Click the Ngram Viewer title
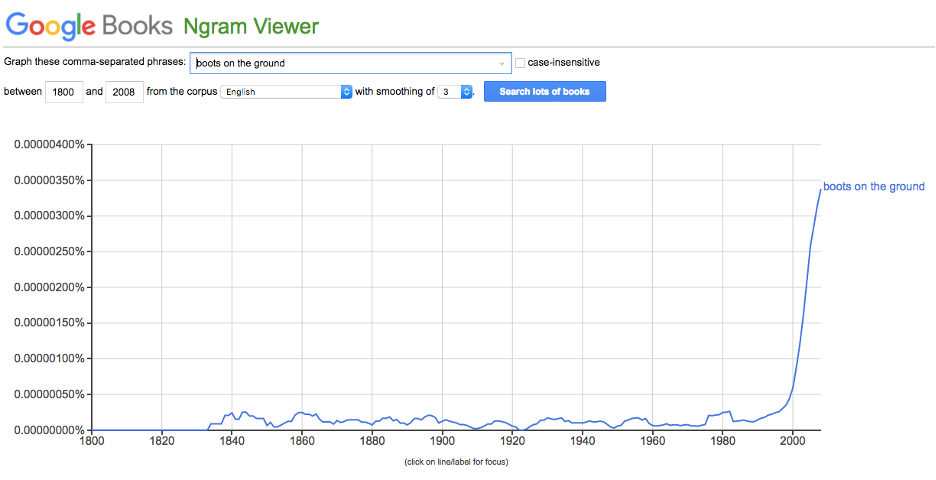Image resolution: width=936 pixels, height=480 pixels. 251,25
